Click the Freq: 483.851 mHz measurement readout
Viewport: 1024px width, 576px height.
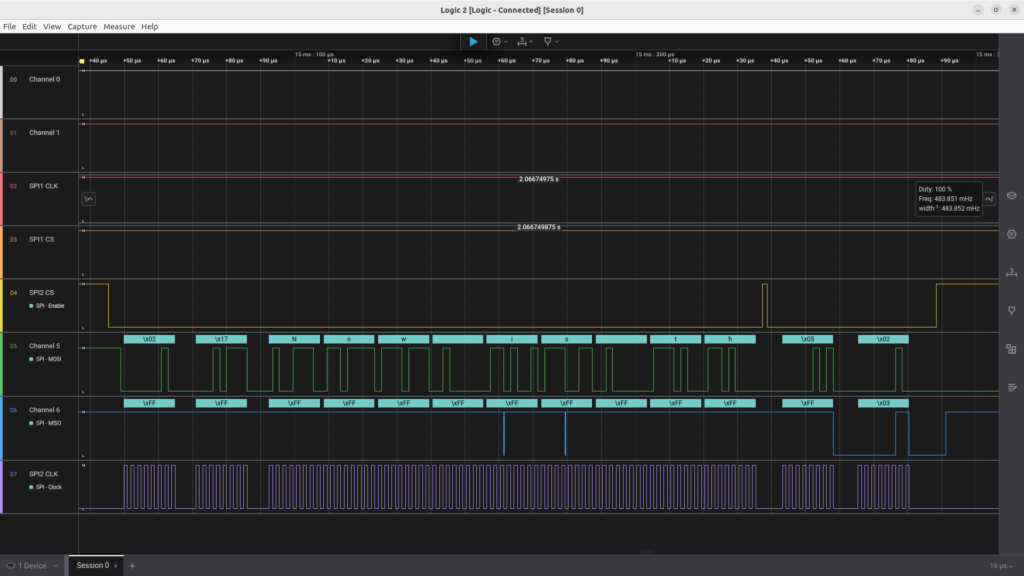click(945, 199)
